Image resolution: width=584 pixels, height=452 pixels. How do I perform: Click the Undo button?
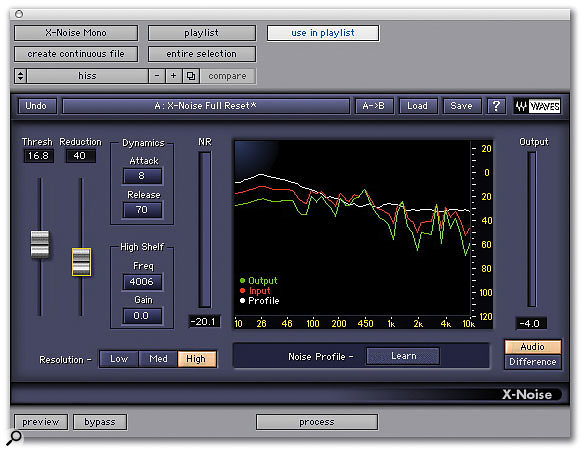(36, 106)
